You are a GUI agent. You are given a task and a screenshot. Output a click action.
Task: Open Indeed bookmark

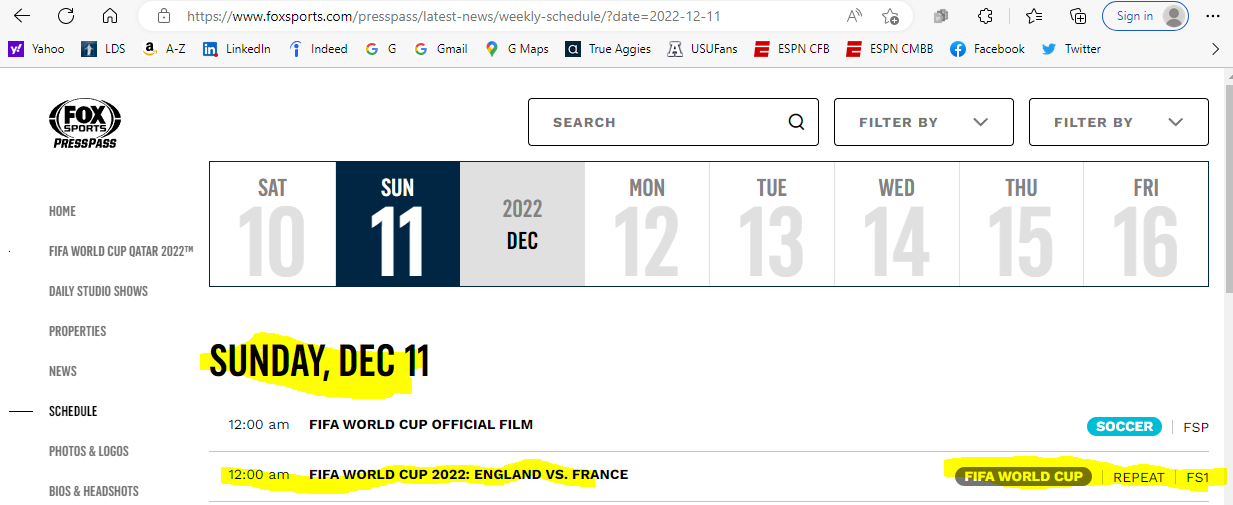click(318, 49)
